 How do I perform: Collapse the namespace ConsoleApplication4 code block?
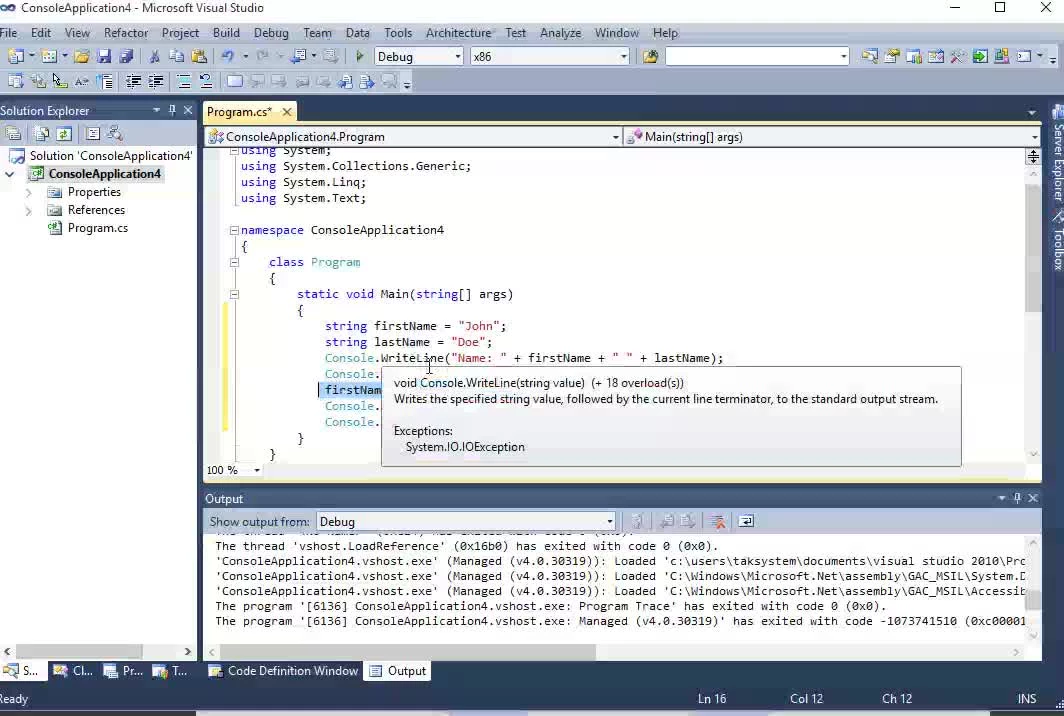tap(234, 230)
